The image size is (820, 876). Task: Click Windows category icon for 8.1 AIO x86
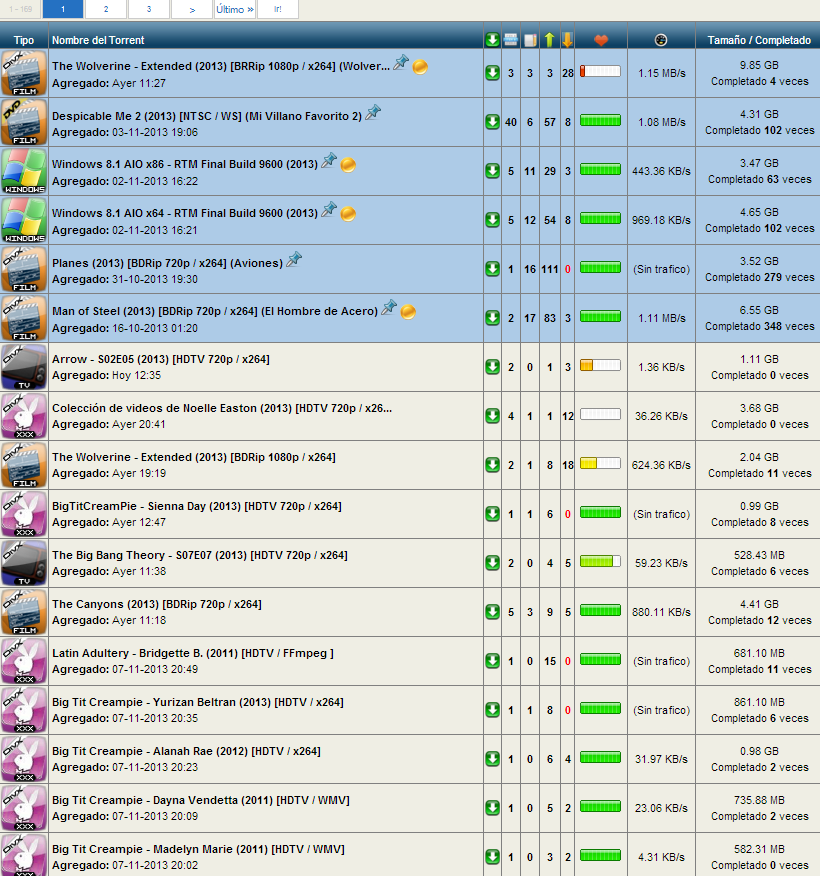24,171
